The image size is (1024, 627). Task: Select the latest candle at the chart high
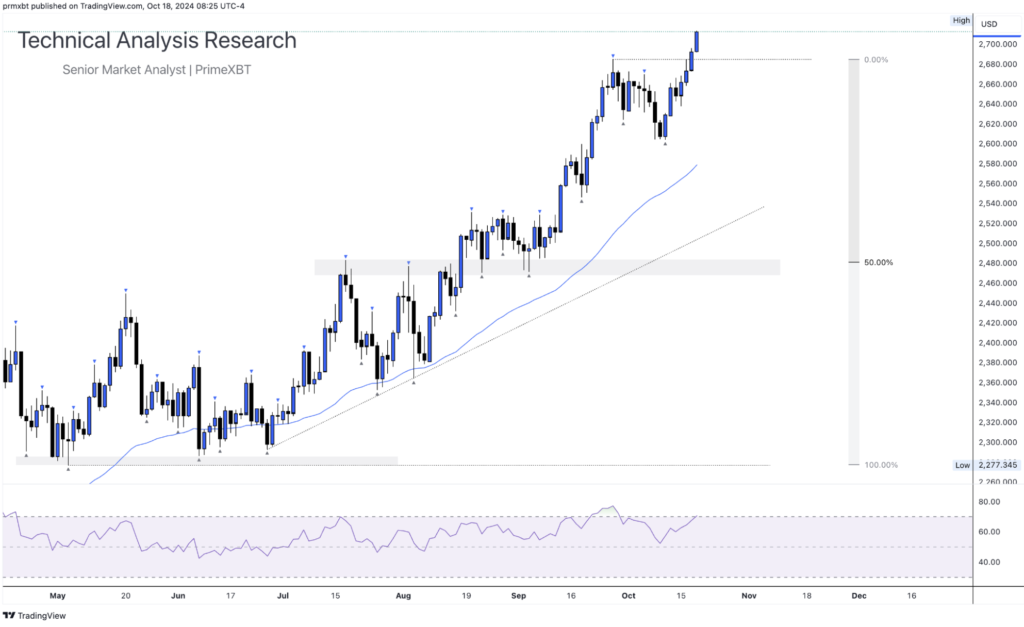(x=697, y=41)
